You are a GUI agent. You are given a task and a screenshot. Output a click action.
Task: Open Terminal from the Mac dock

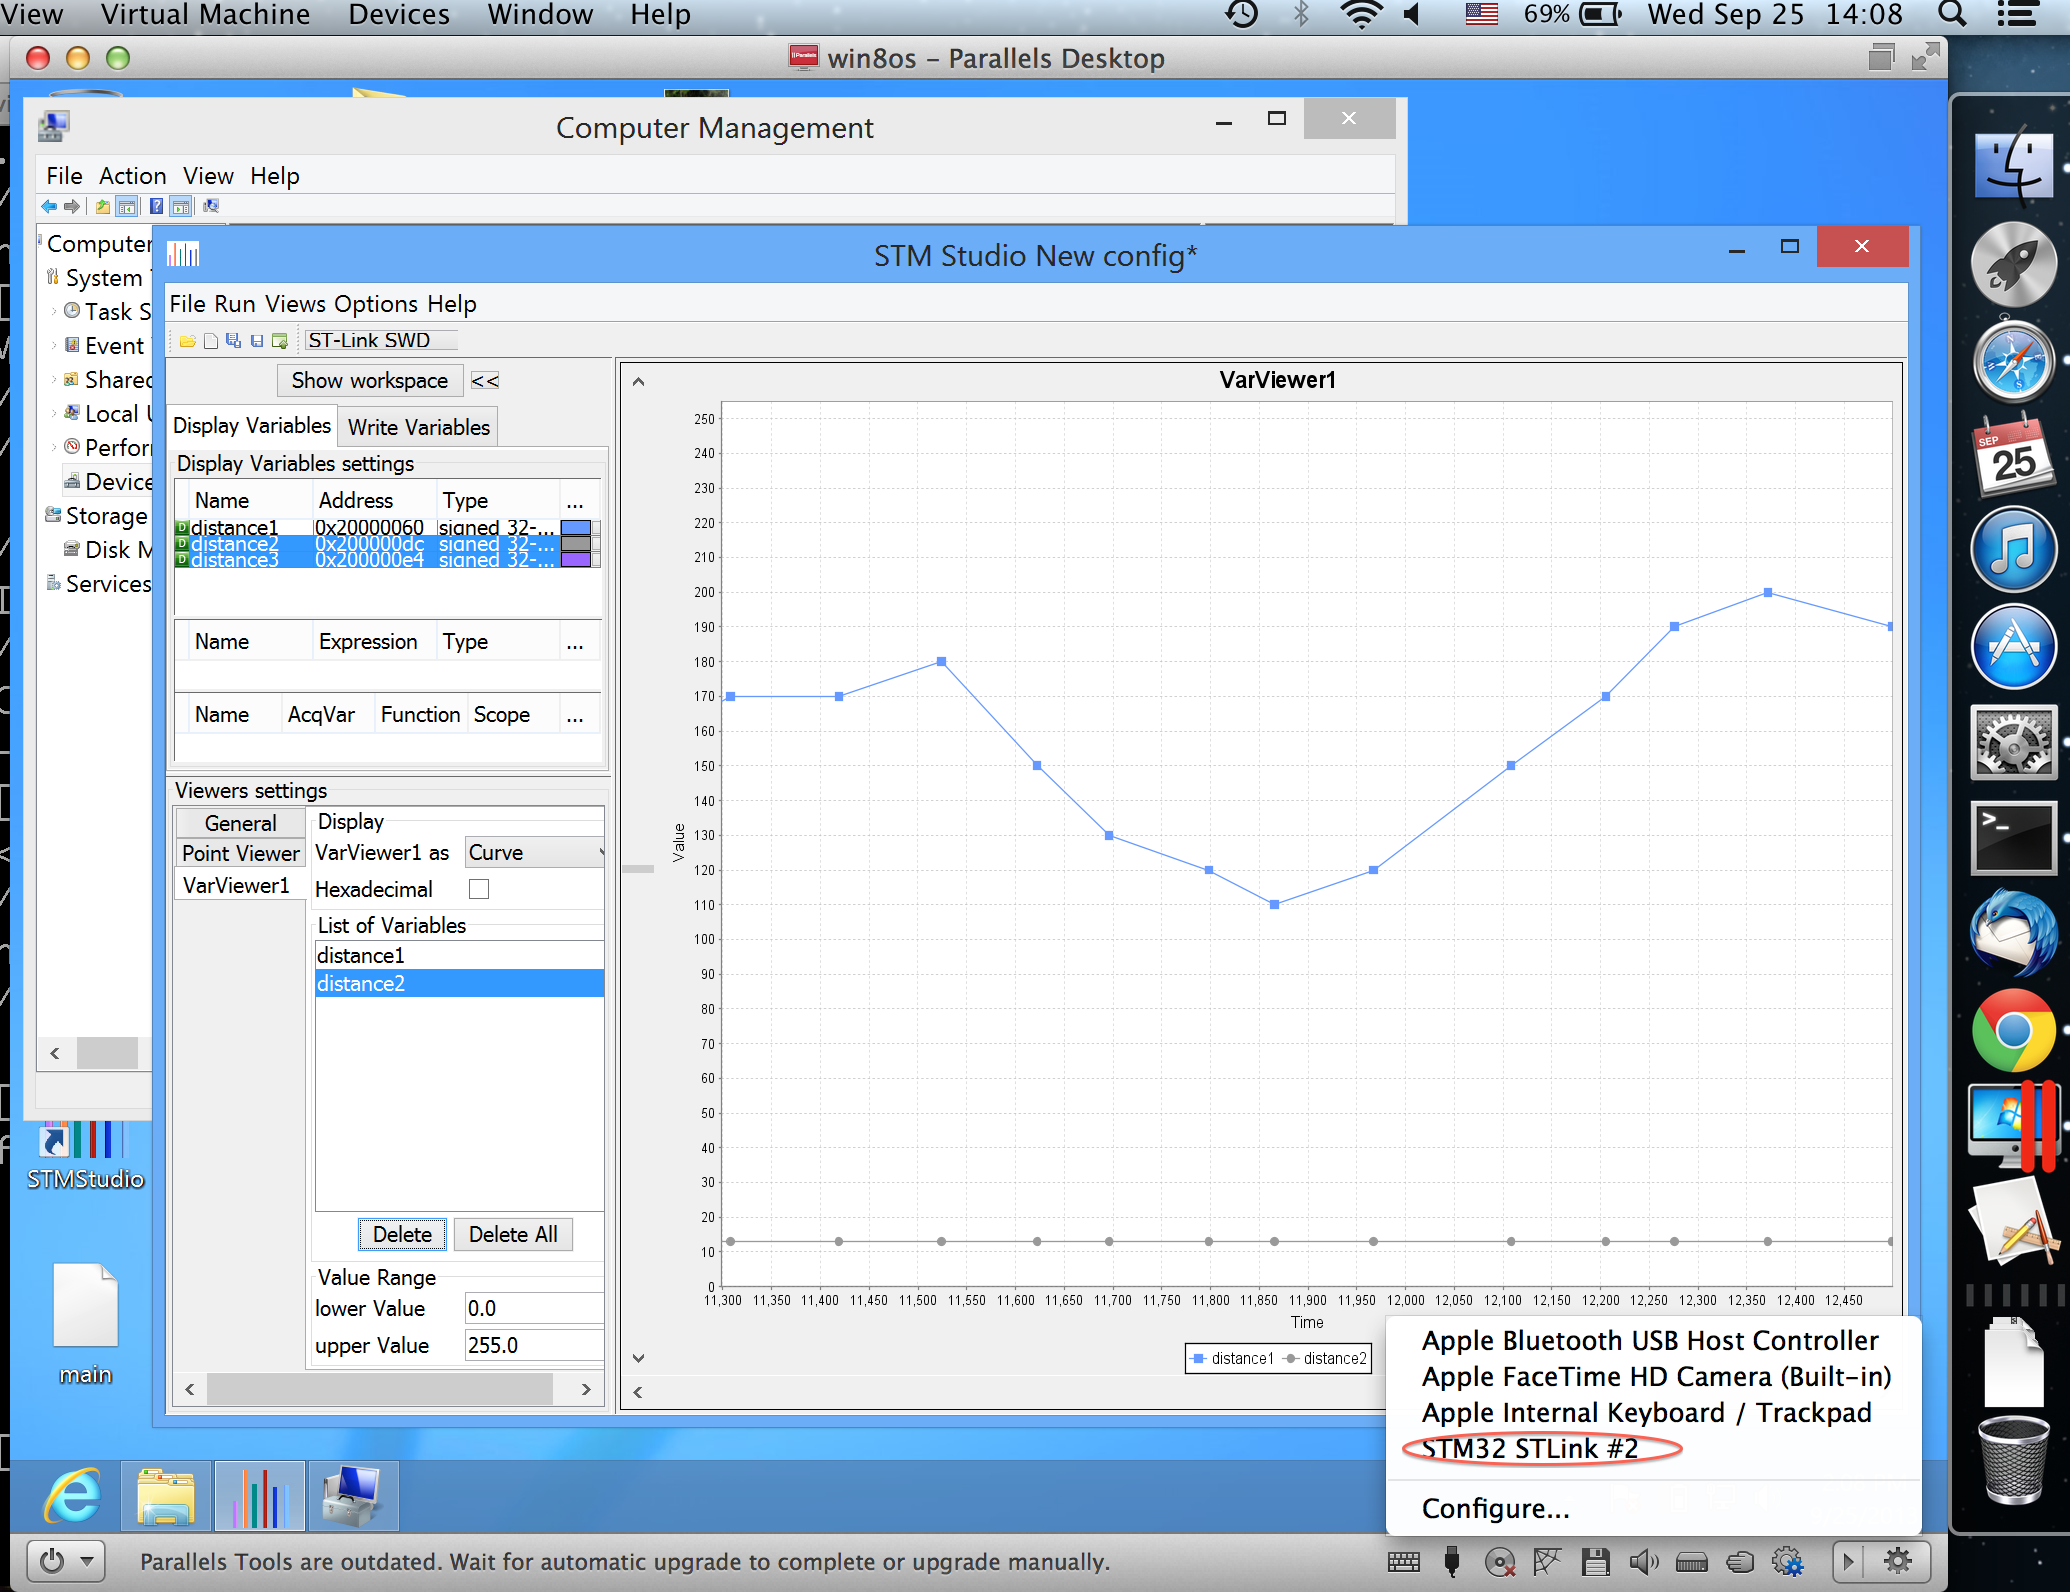click(x=2012, y=838)
